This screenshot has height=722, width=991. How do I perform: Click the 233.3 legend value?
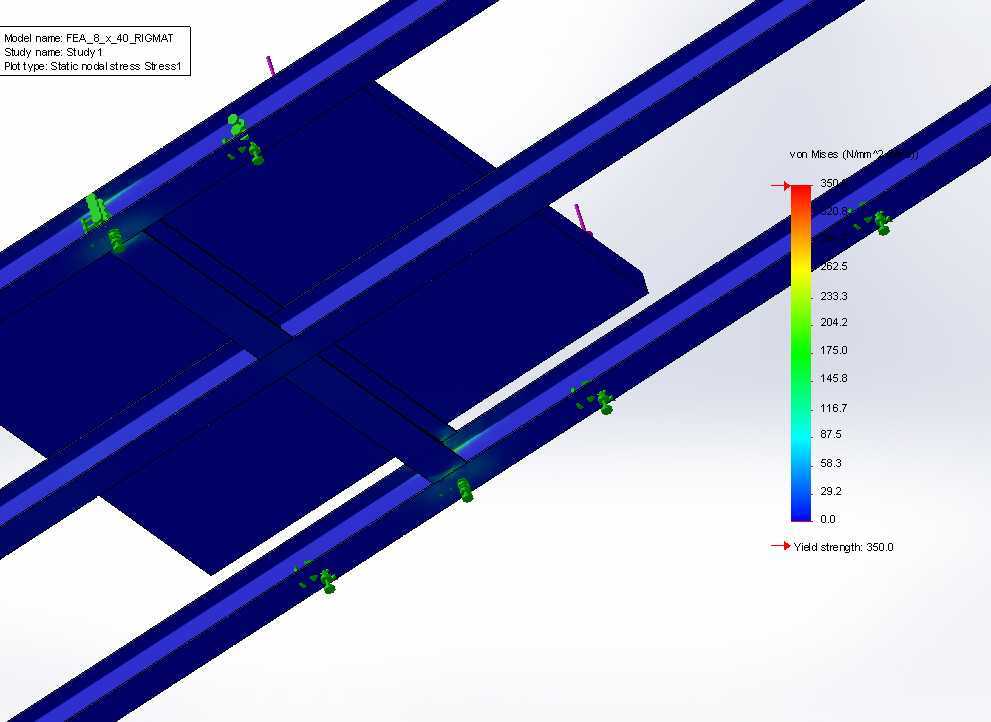pyautogui.click(x=834, y=296)
